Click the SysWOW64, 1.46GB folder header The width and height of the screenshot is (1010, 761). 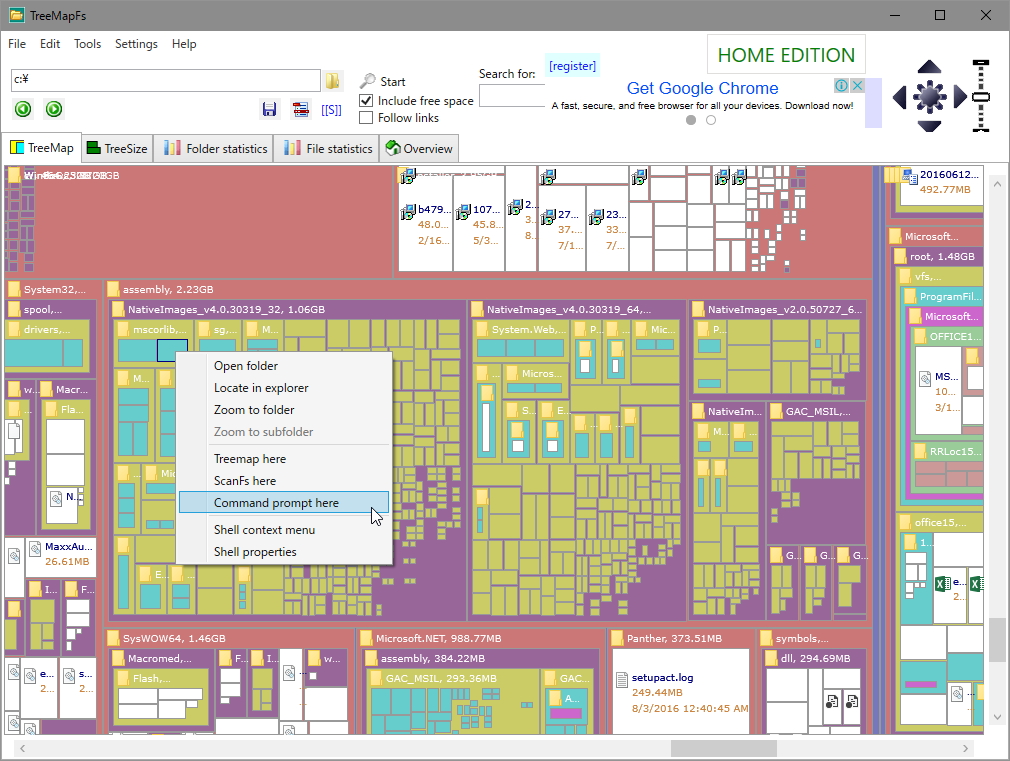(x=174, y=638)
